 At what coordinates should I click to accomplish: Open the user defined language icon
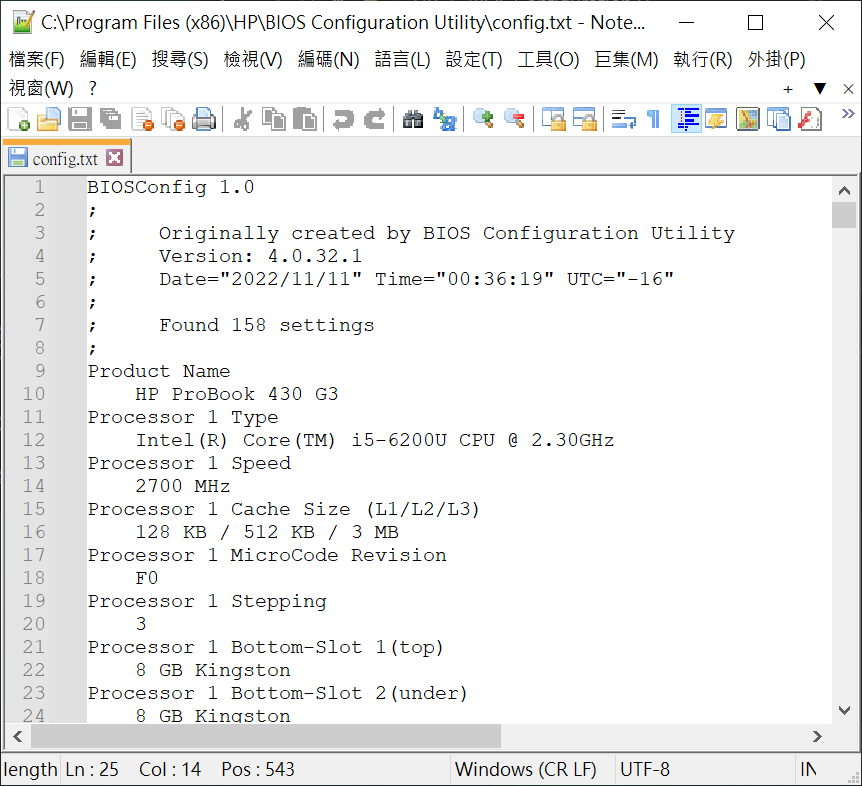(x=716, y=119)
